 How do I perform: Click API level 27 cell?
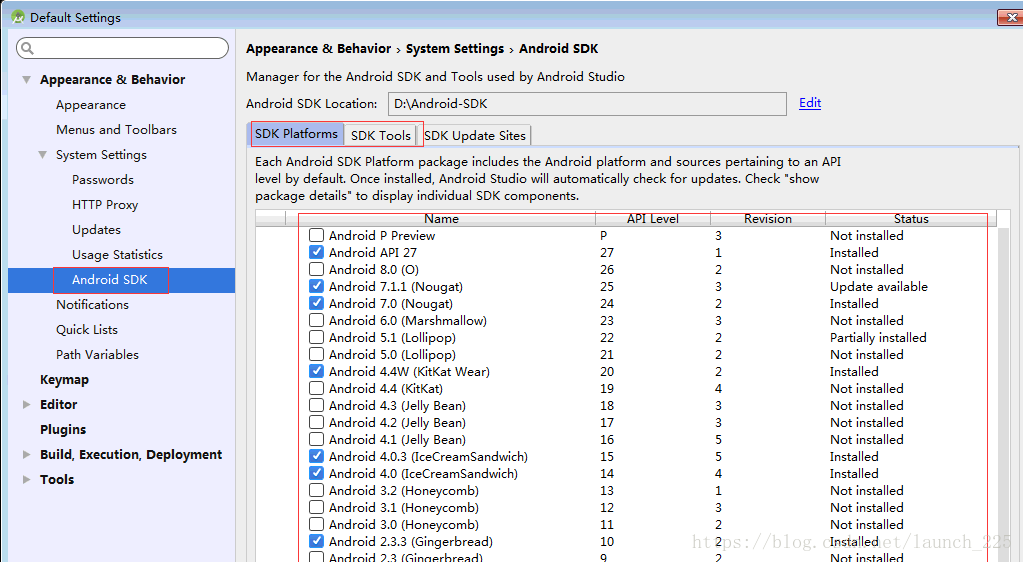(x=607, y=253)
